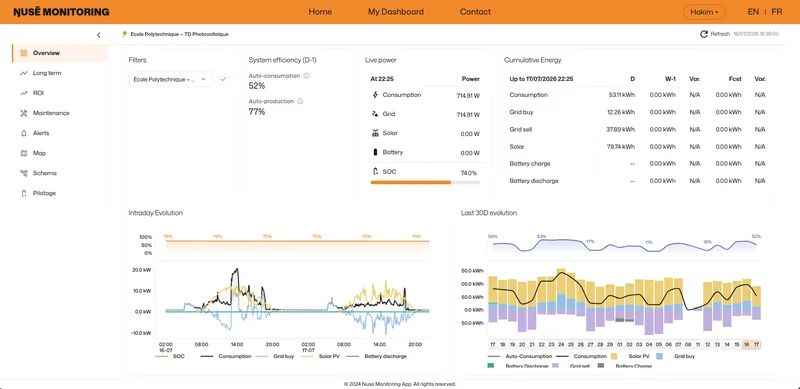This screenshot has height=389, width=800.
Task: Click the Consumption 53.11 kWh value
Action: coord(621,95)
